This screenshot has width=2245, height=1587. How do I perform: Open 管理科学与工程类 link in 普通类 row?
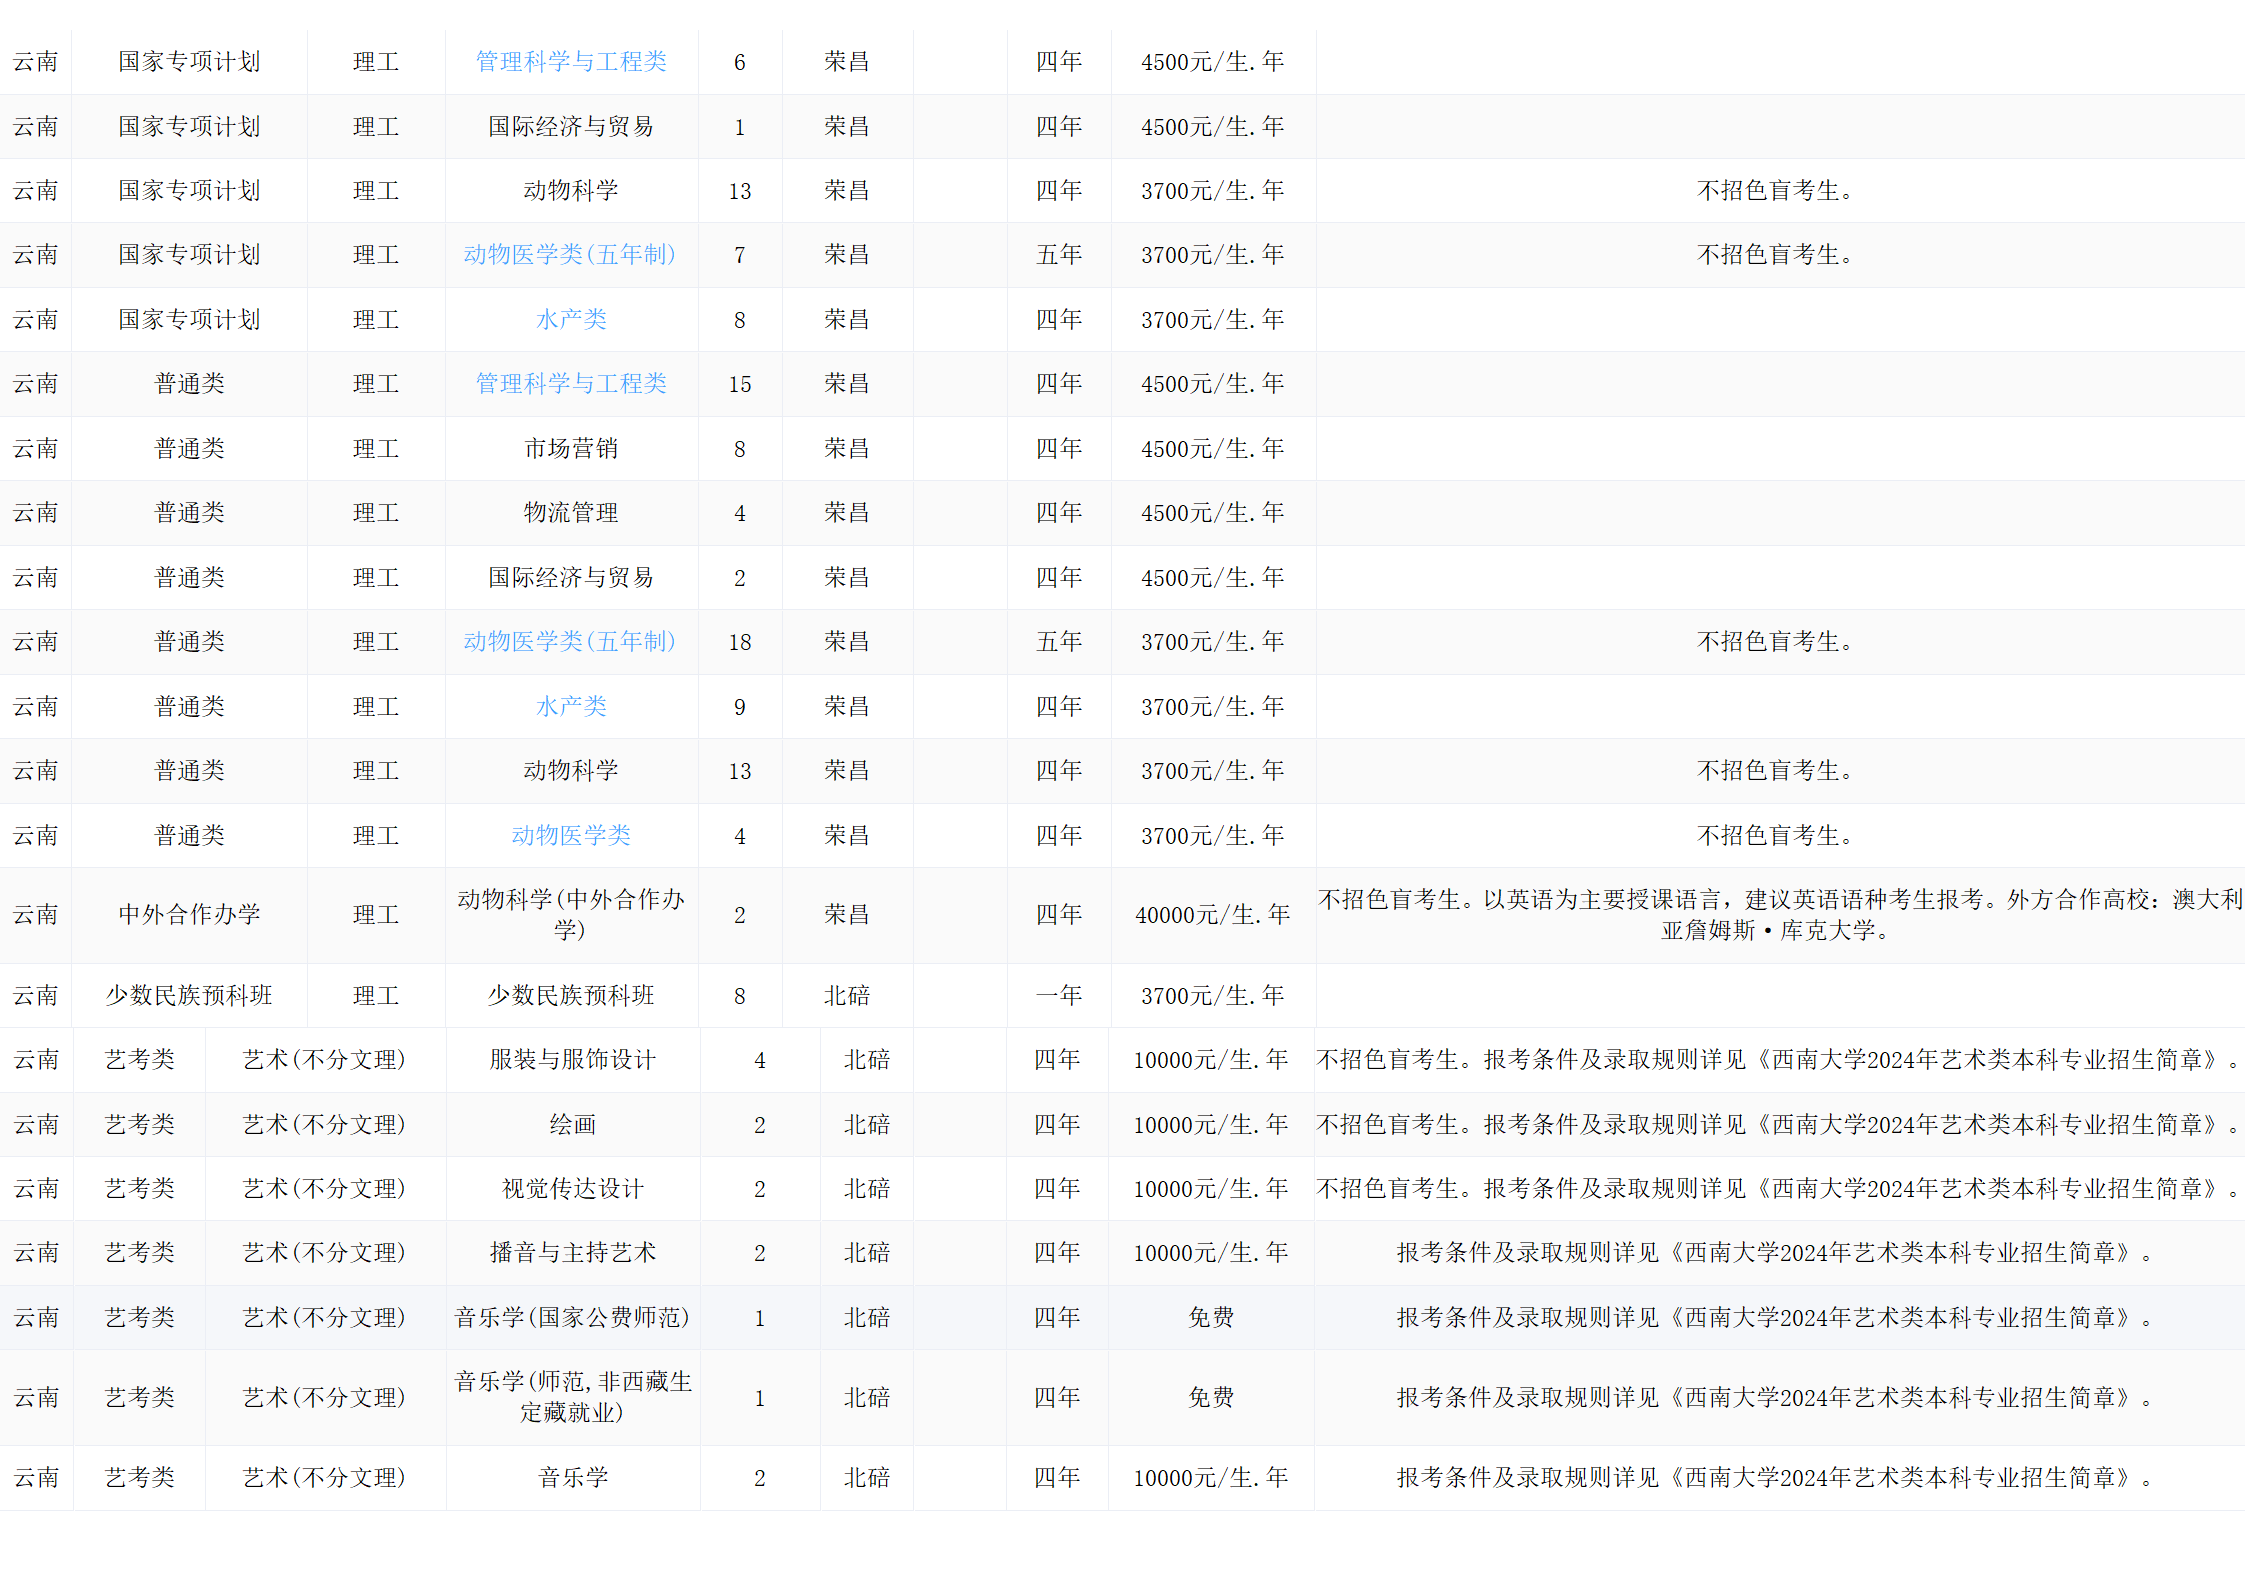point(570,384)
